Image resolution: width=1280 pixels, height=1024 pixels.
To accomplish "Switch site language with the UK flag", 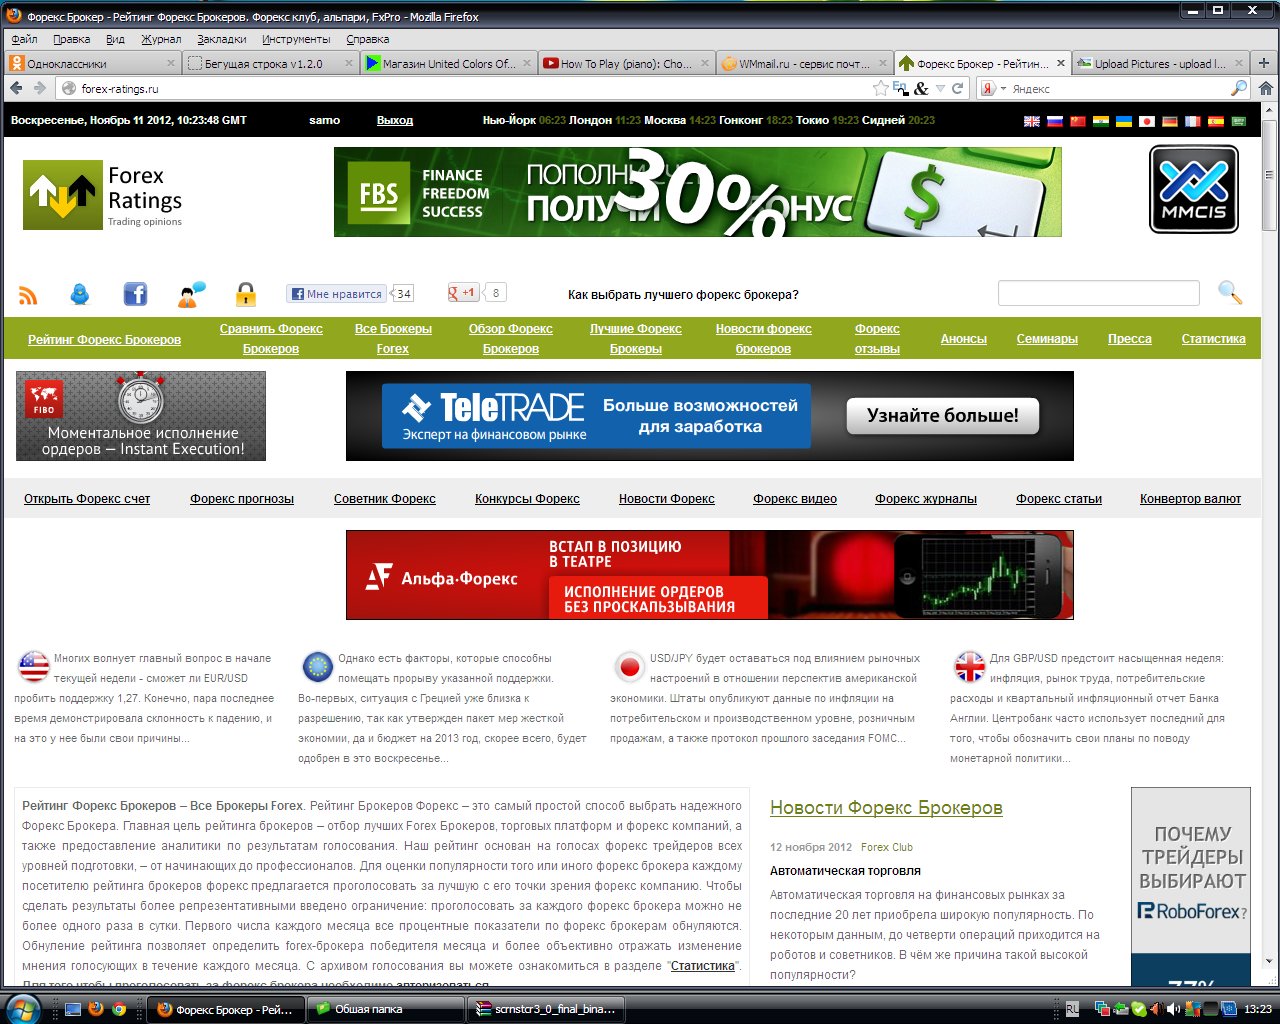I will tap(1032, 121).
